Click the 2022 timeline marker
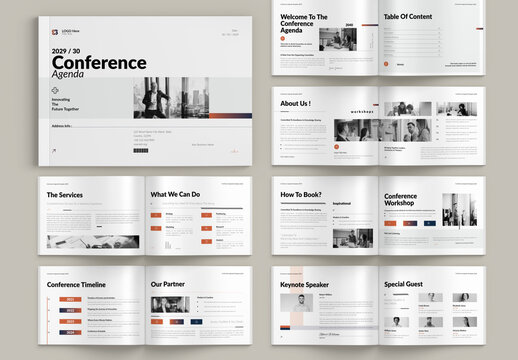The height and width of the screenshot is (360, 518). coord(70,310)
